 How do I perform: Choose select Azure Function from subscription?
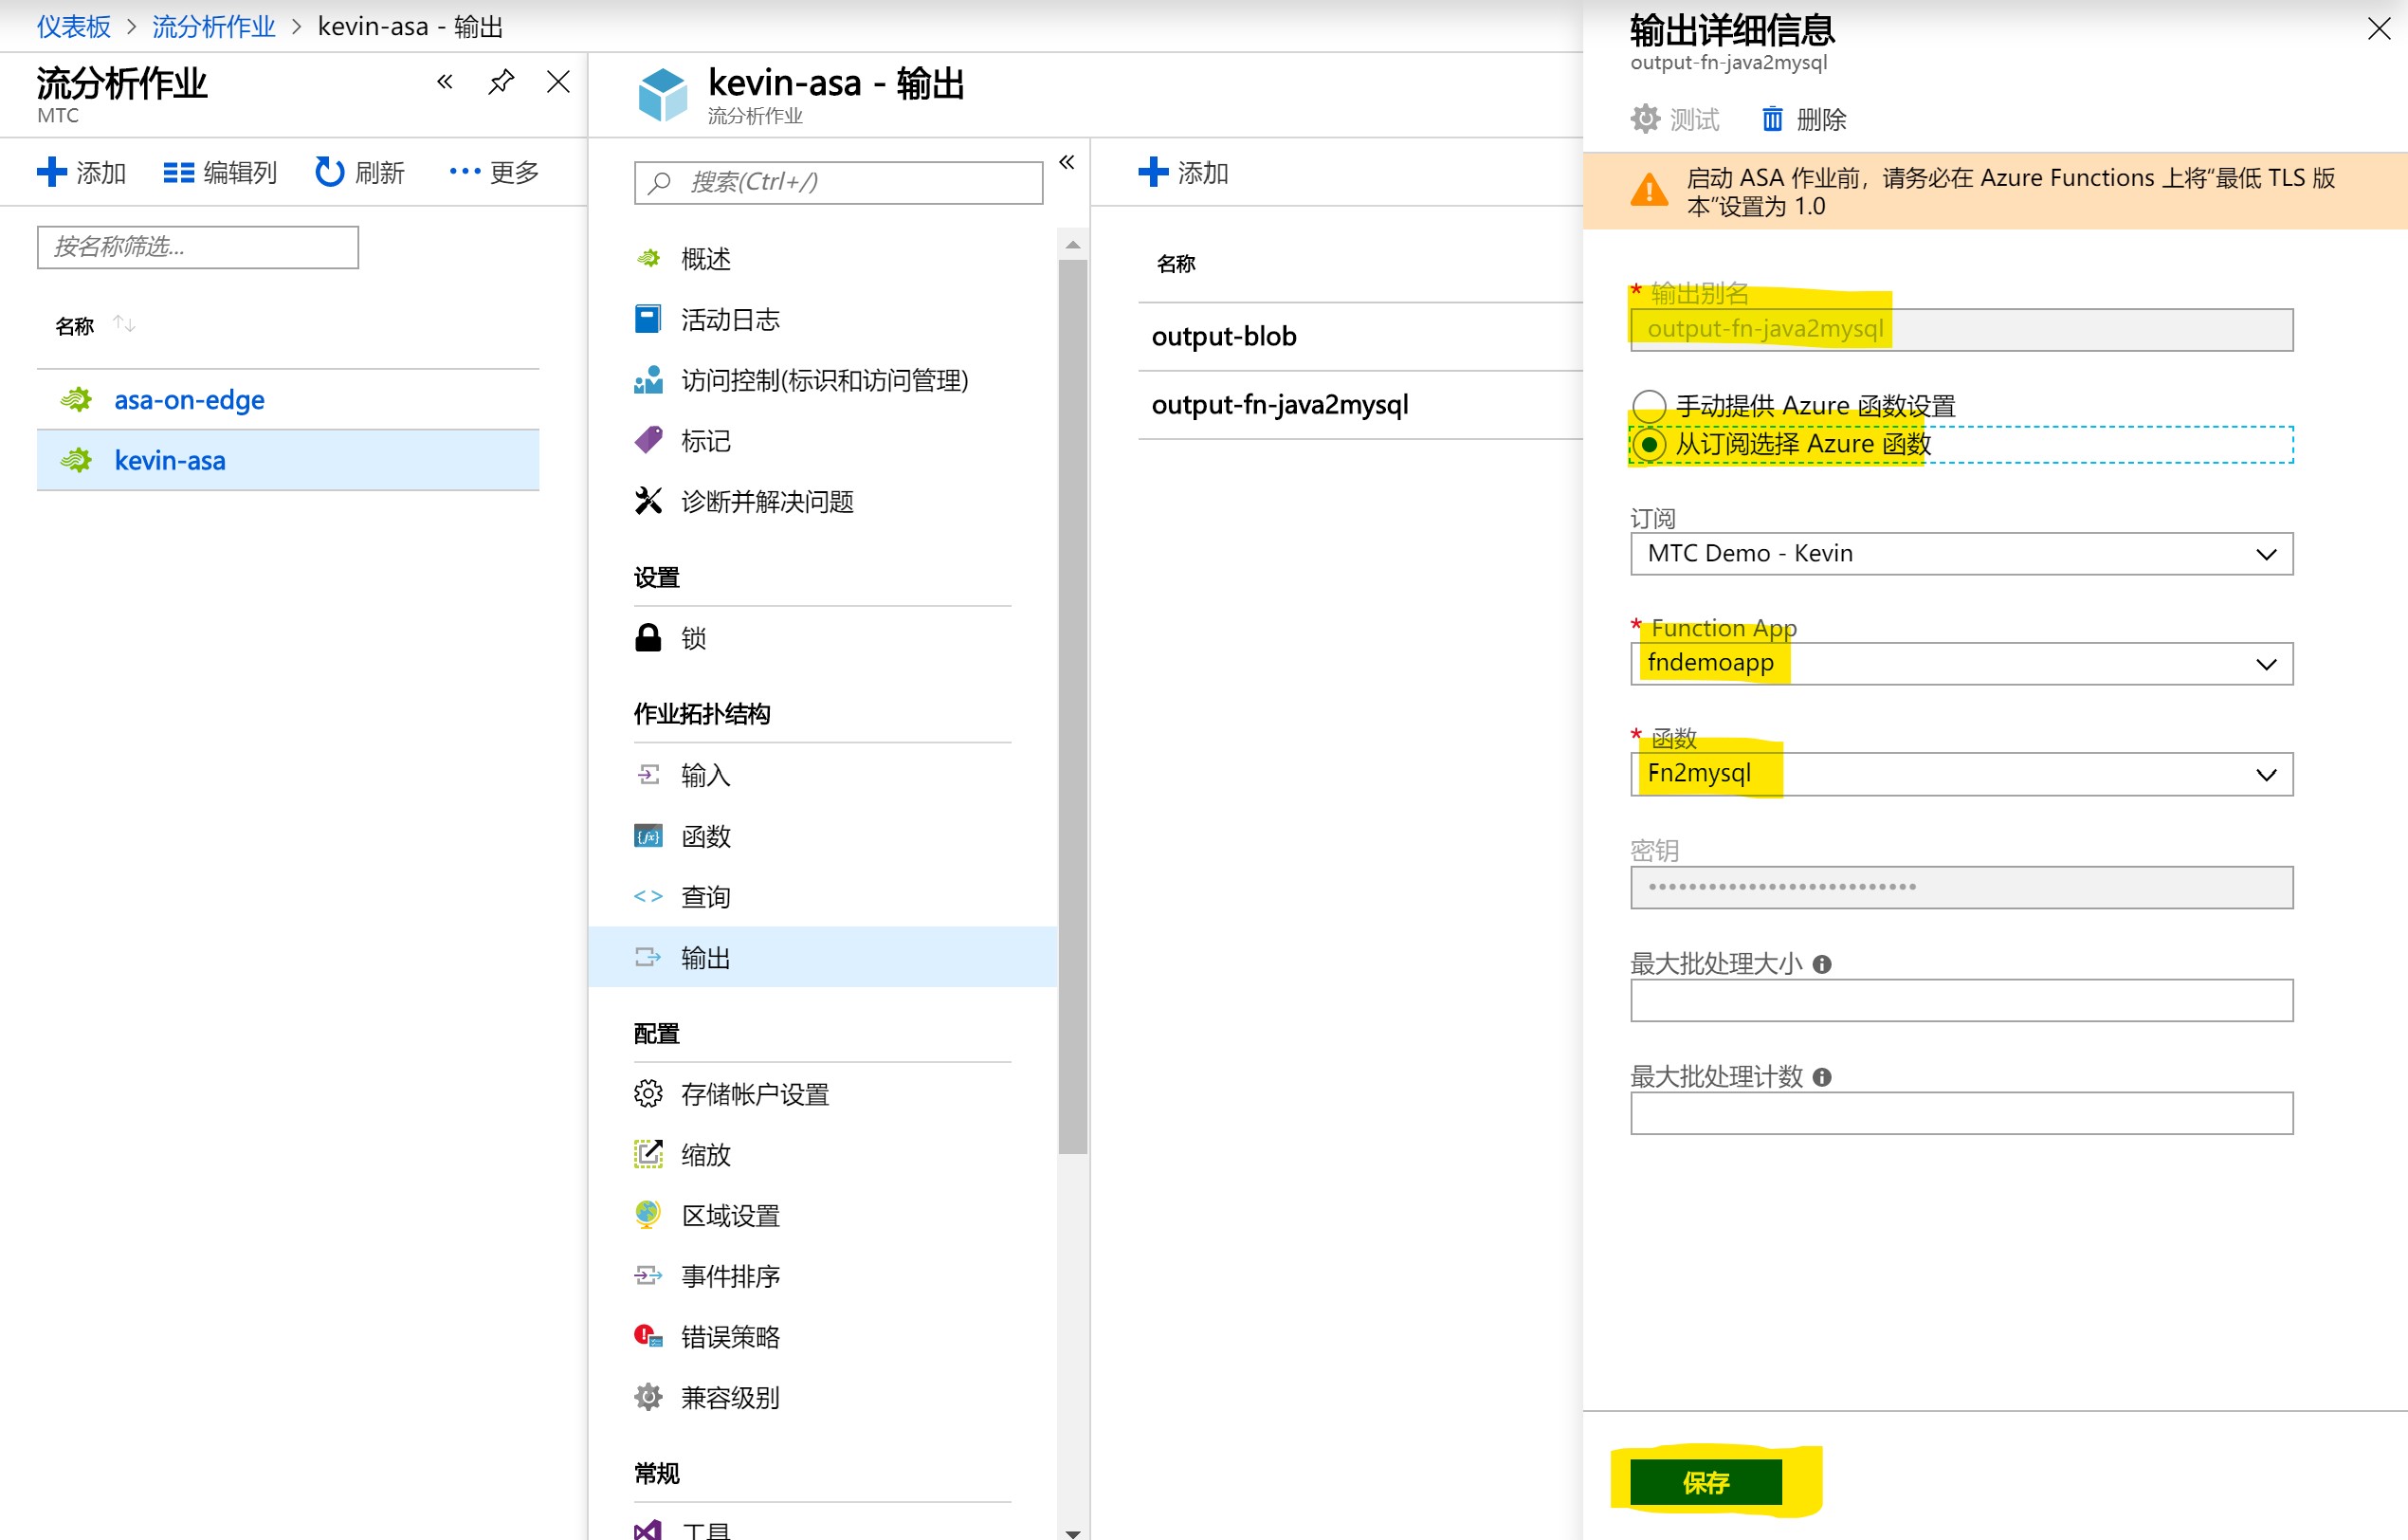pyautogui.click(x=1649, y=444)
